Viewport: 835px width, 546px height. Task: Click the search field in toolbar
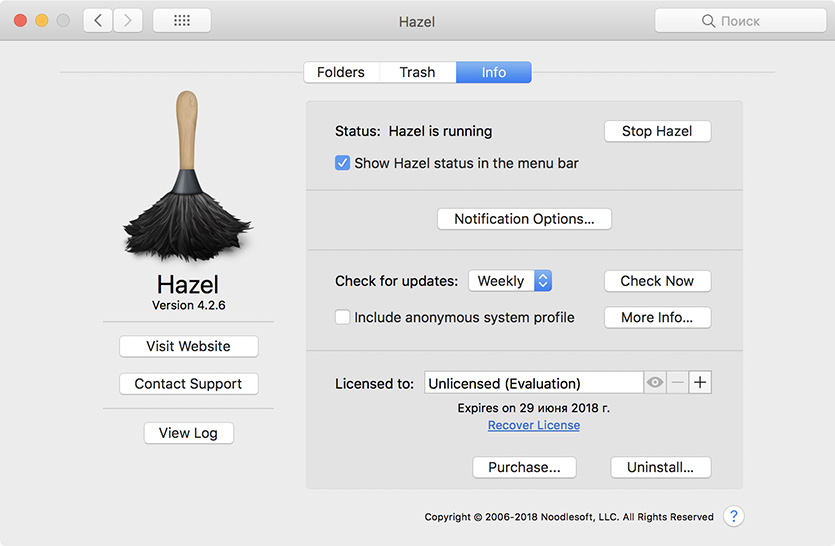[x=740, y=20]
